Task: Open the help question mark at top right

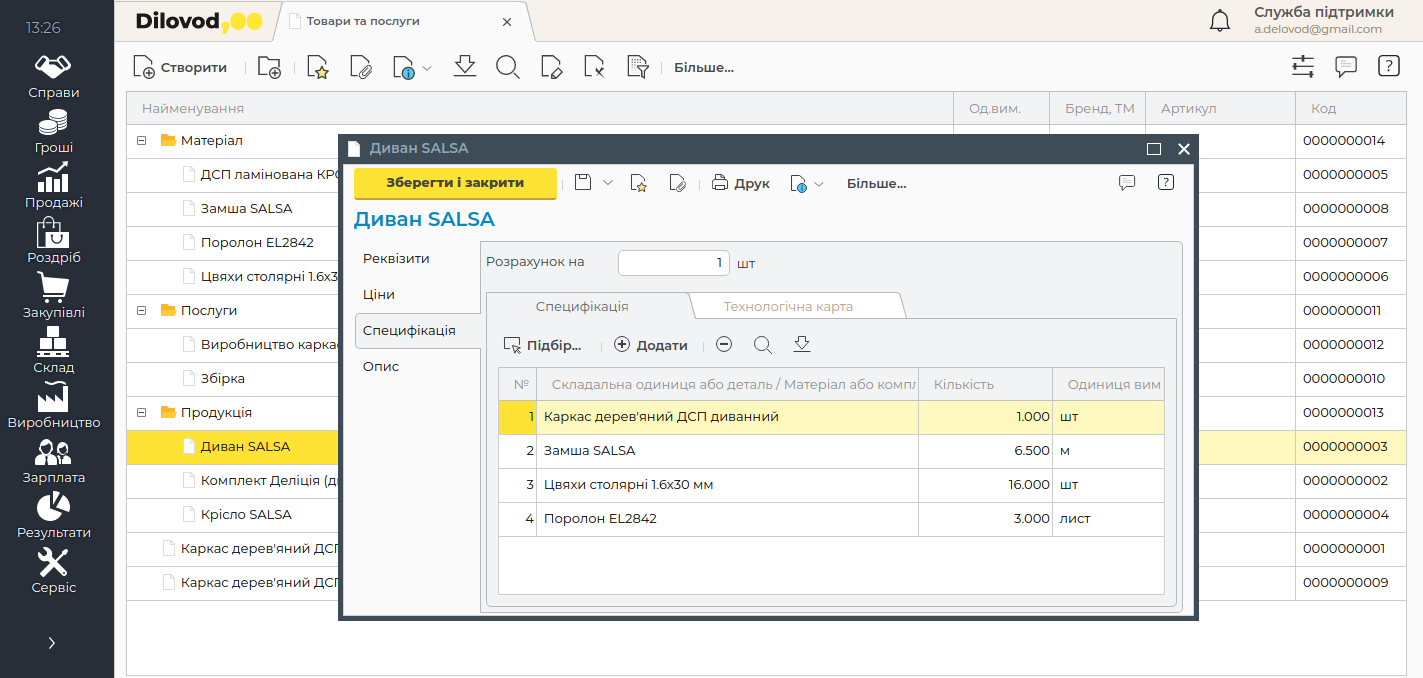Action: (x=1388, y=67)
